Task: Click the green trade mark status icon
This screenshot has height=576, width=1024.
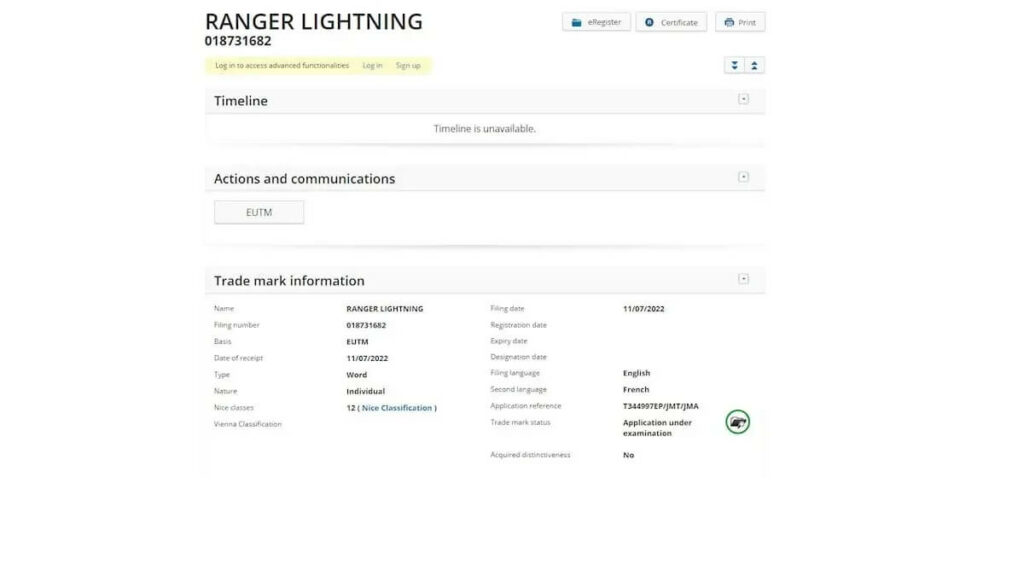Action: (x=737, y=422)
